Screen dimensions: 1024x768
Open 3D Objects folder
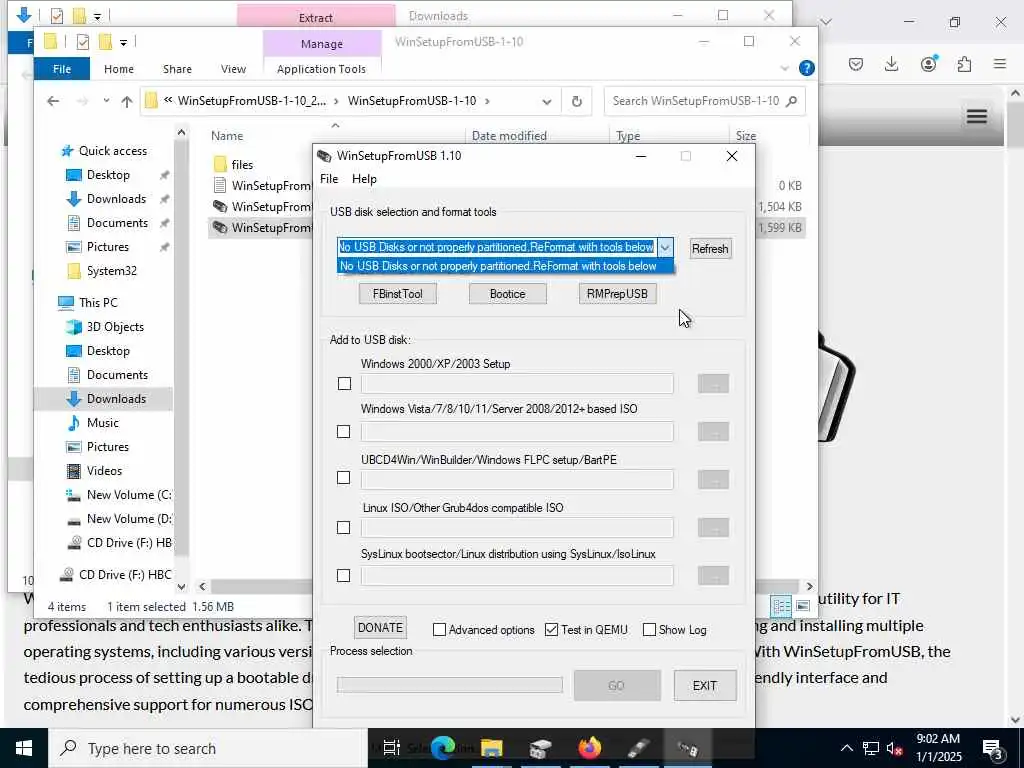click(x=115, y=327)
